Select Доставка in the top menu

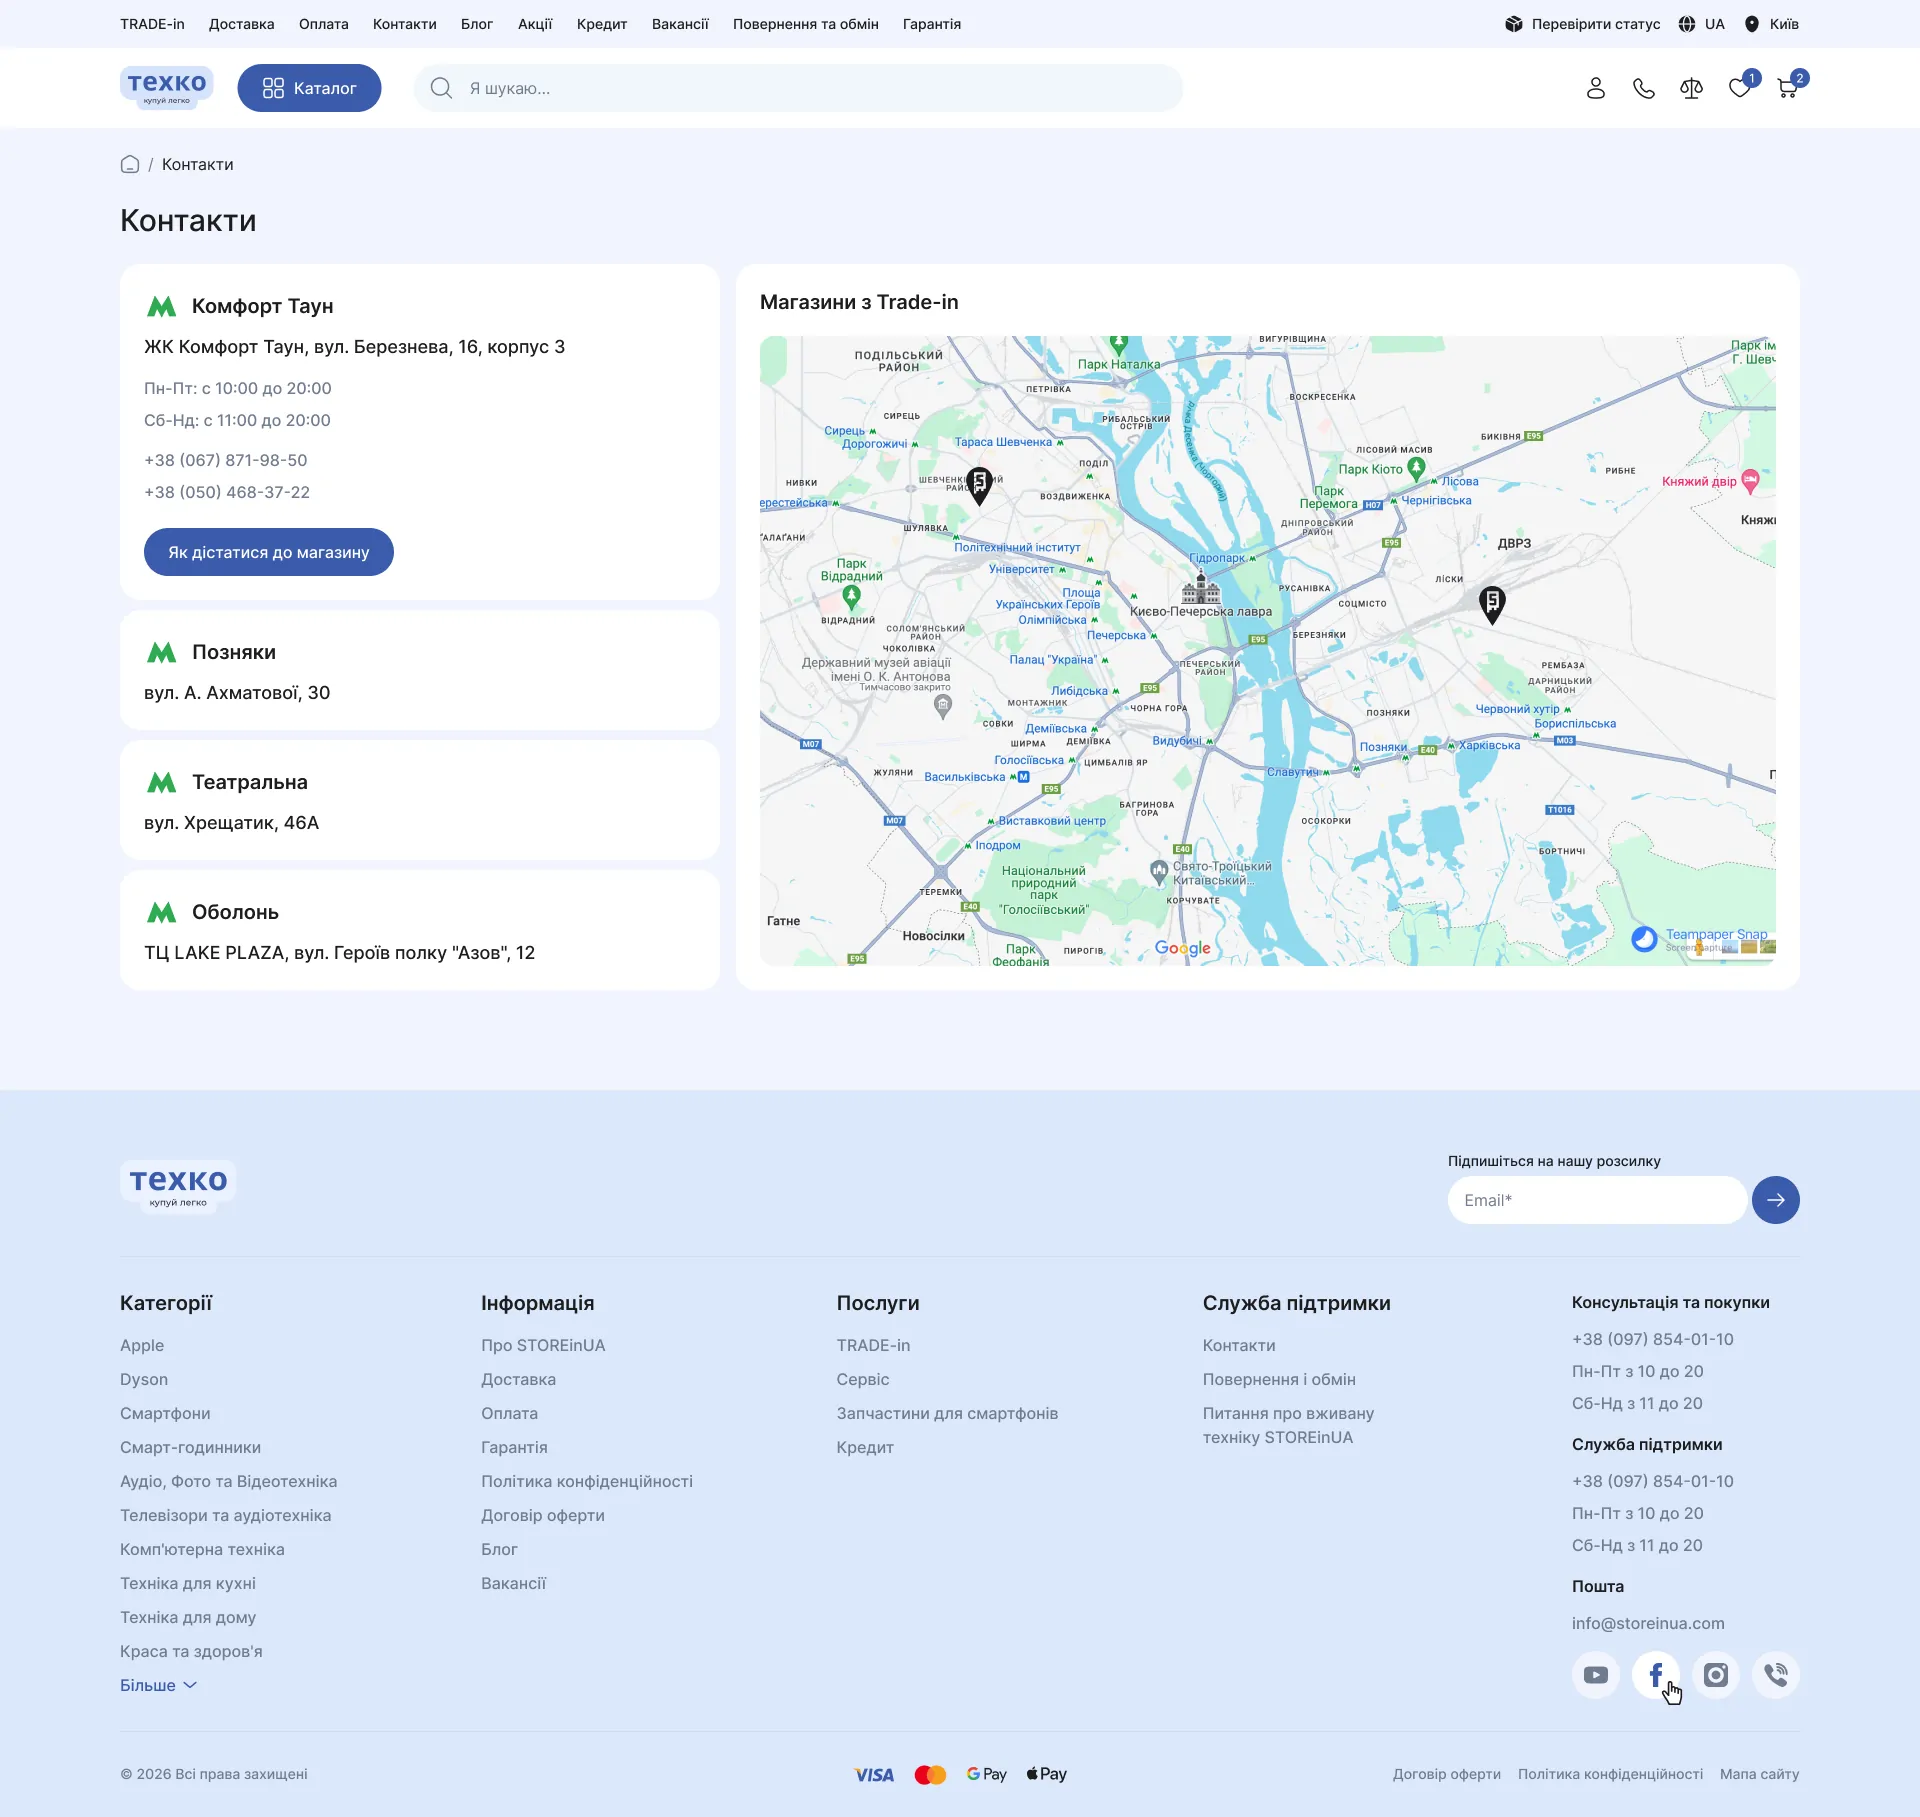coord(242,24)
